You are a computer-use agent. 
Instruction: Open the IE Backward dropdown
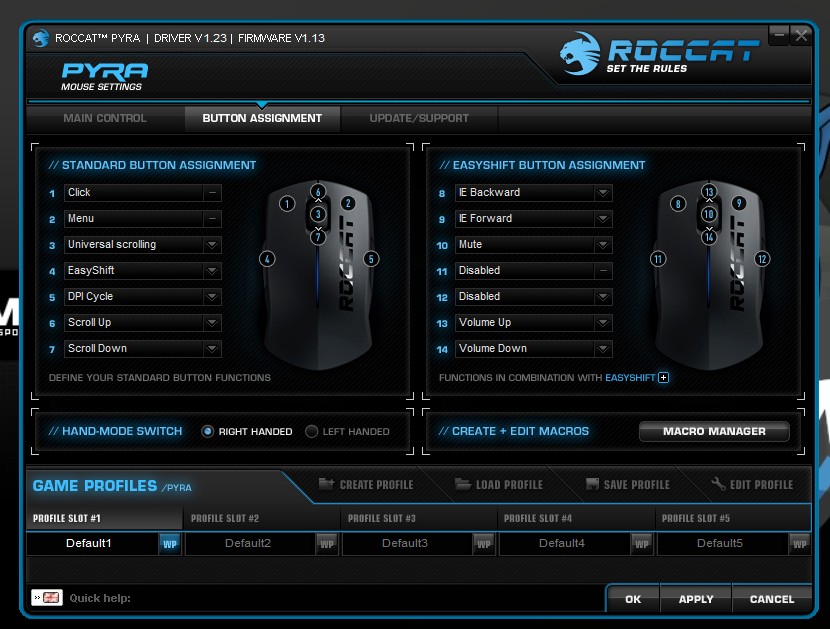tap(602, 193)
